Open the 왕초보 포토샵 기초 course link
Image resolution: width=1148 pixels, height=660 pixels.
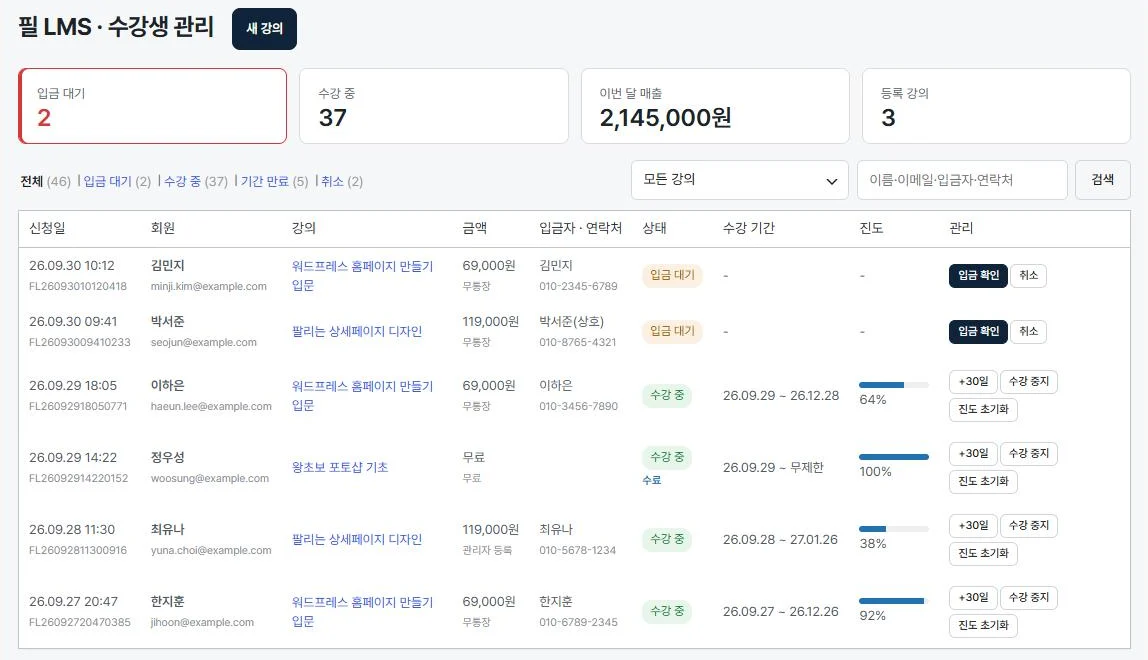click(340, 467)
